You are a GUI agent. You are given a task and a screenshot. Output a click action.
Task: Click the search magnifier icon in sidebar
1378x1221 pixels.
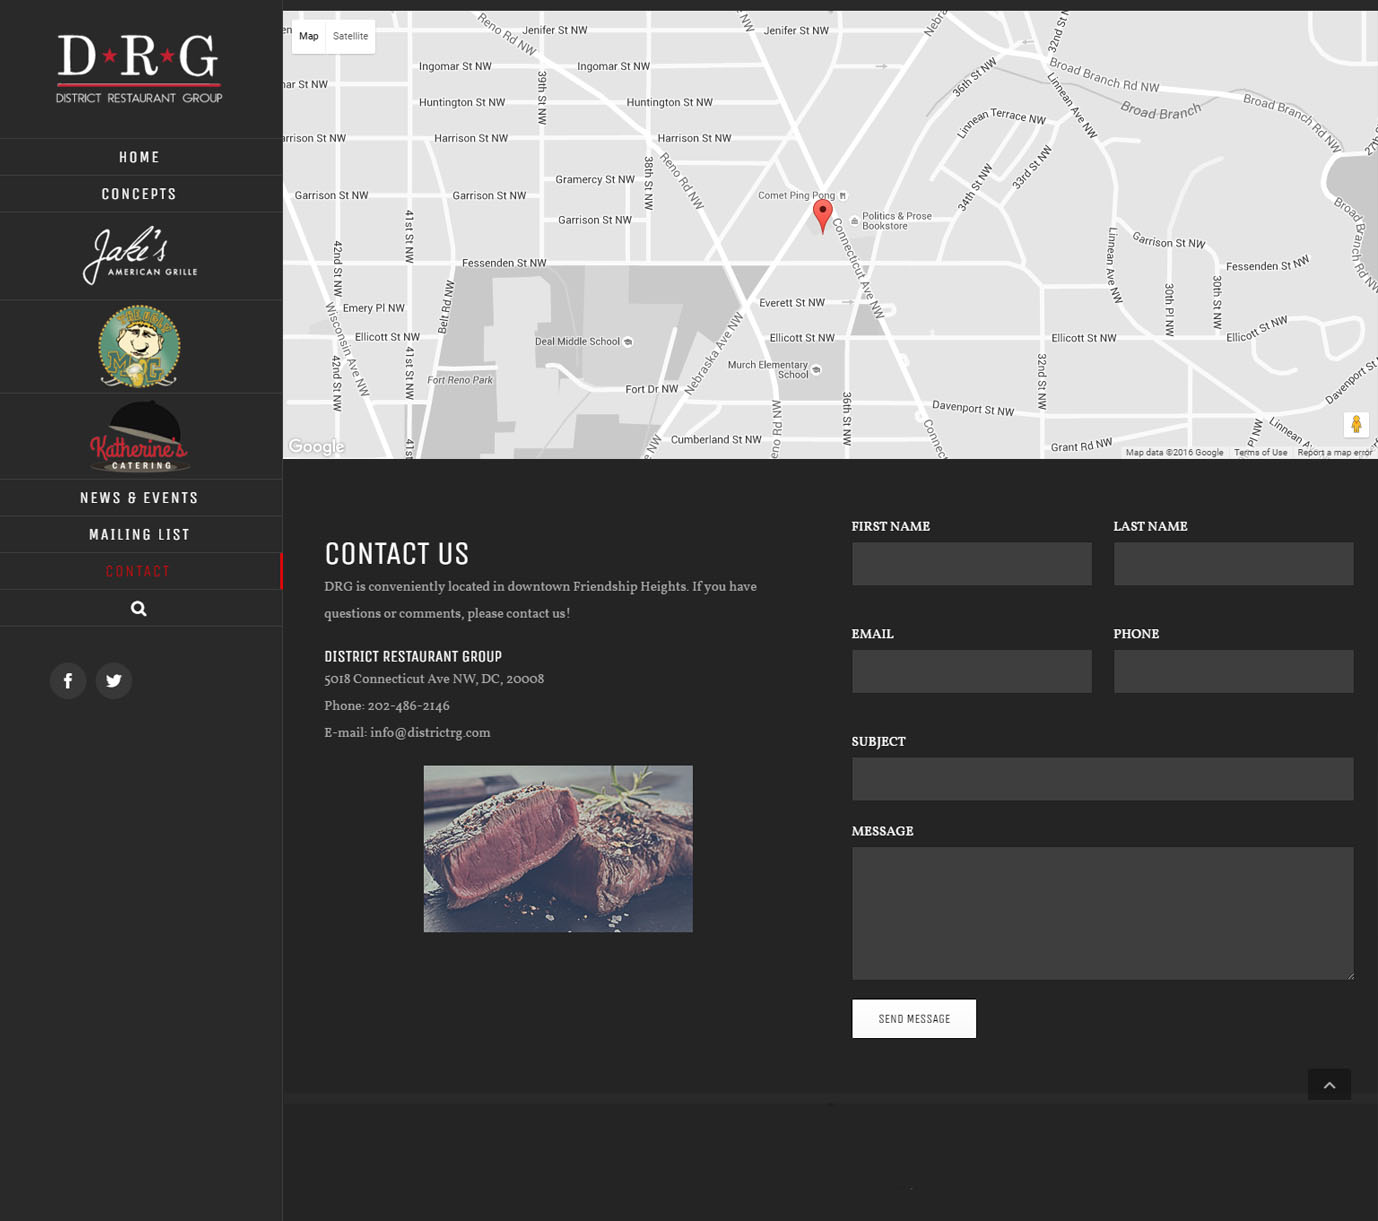139,608
